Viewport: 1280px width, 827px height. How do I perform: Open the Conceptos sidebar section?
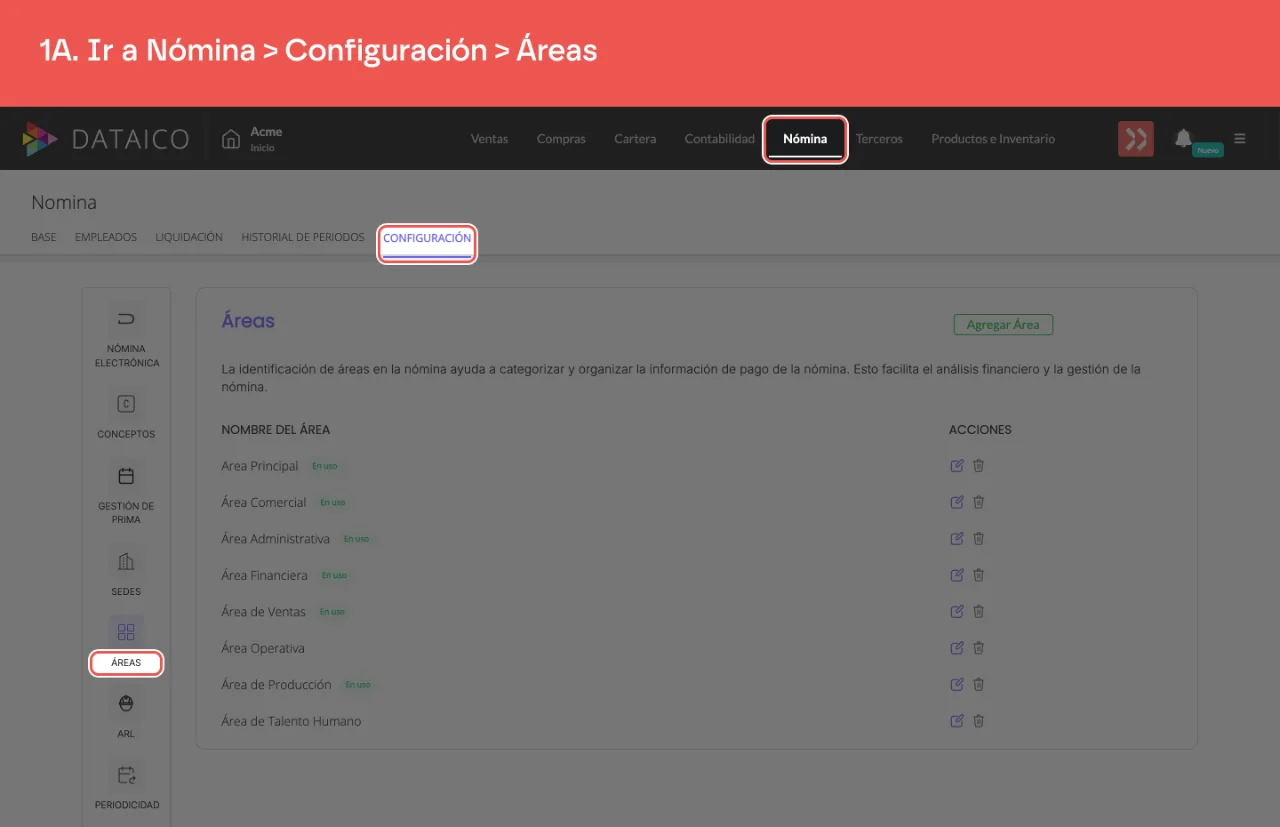(x=126, y=414)
